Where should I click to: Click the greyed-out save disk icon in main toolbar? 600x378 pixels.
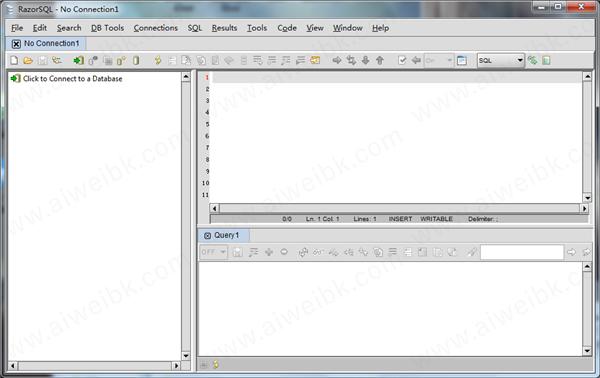(42, 60)
